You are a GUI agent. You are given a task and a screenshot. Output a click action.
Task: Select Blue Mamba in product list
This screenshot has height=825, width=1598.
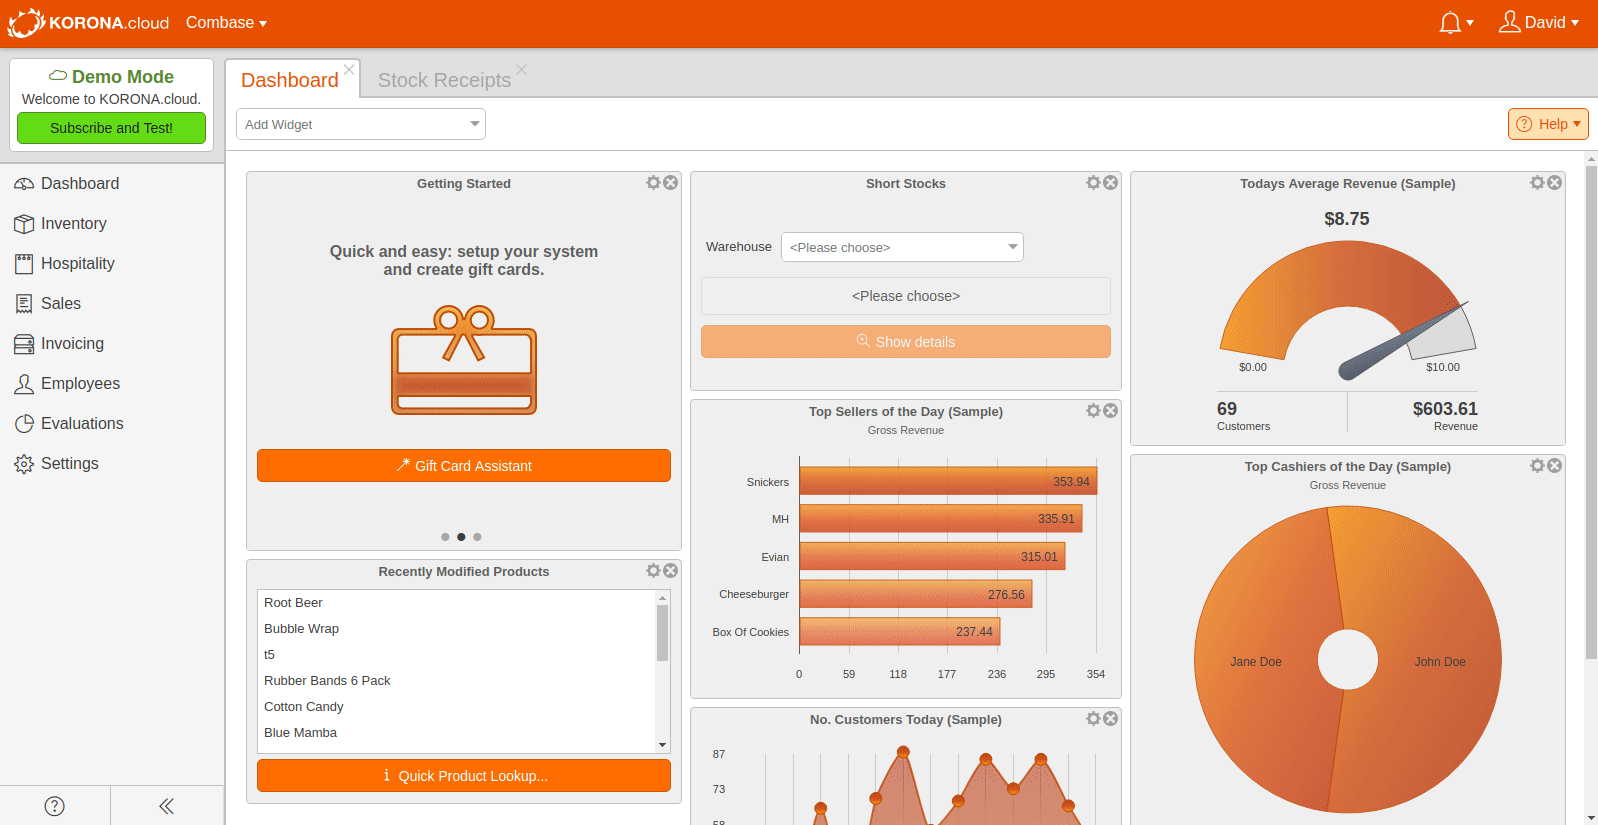456,733
